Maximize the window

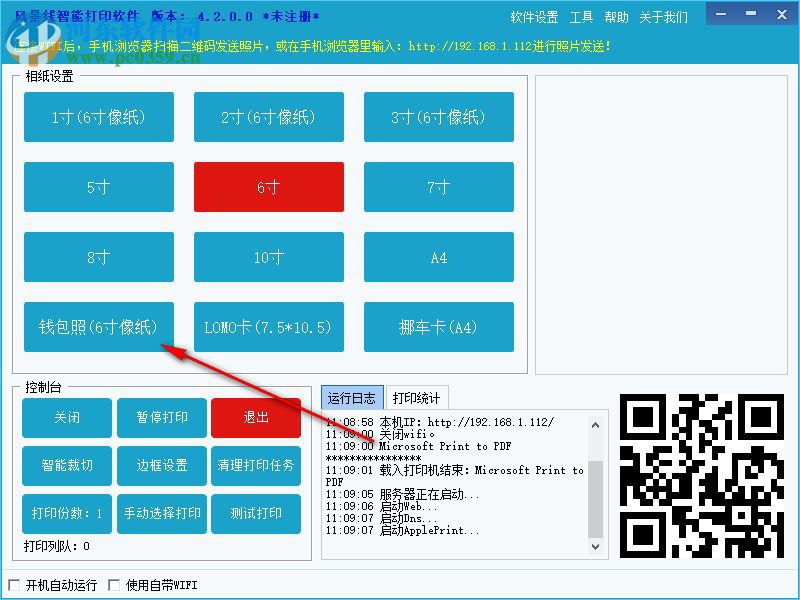click(x=751, y=14)
